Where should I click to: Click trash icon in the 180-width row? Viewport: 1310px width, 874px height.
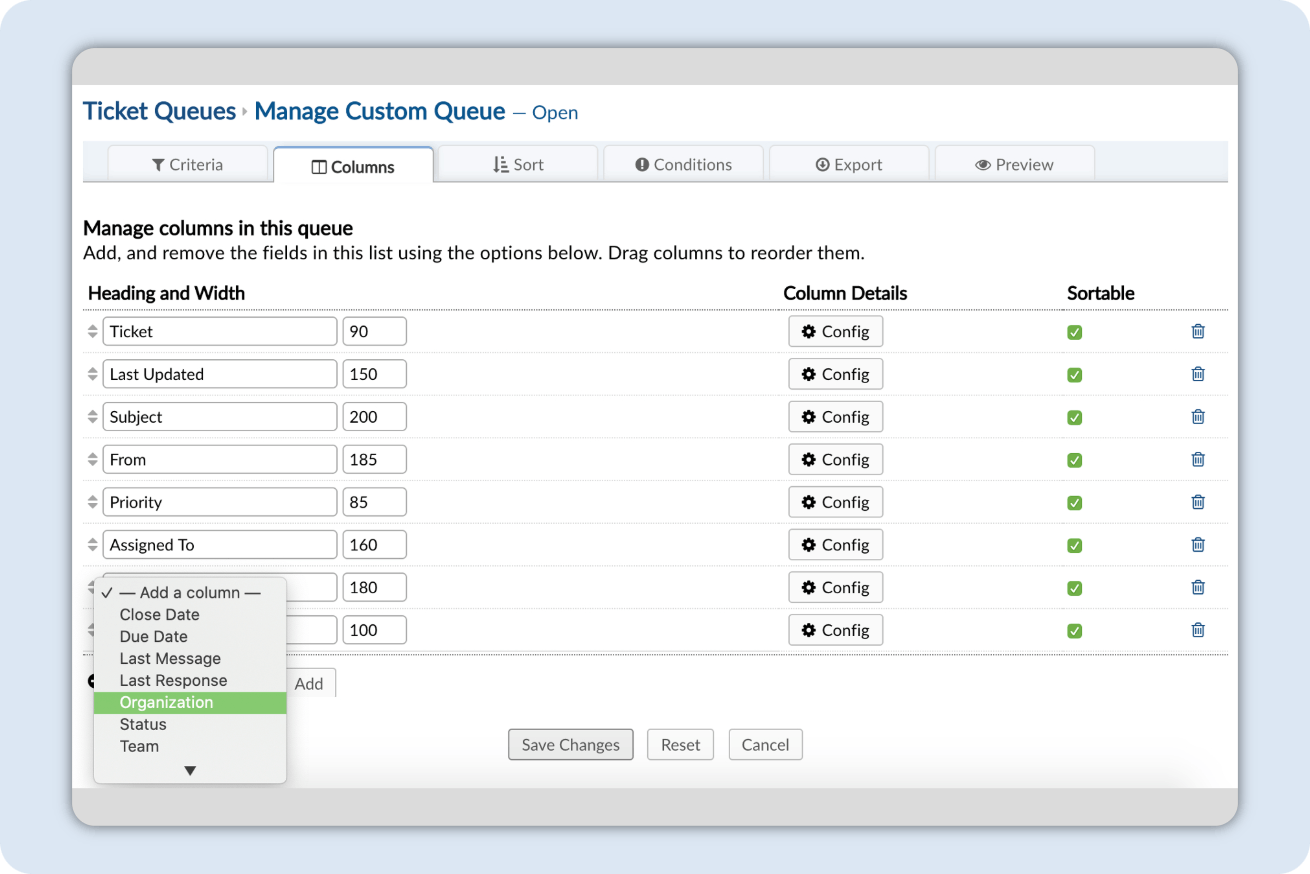[1198, 587]
